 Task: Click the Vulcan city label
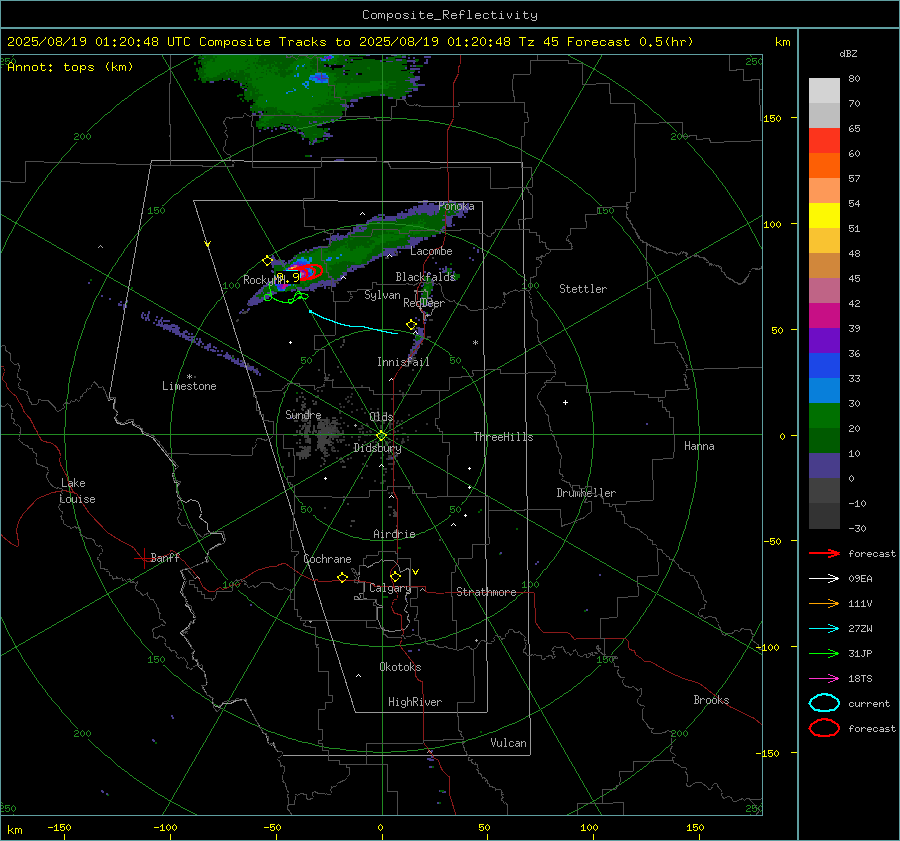tap(508, 743)
